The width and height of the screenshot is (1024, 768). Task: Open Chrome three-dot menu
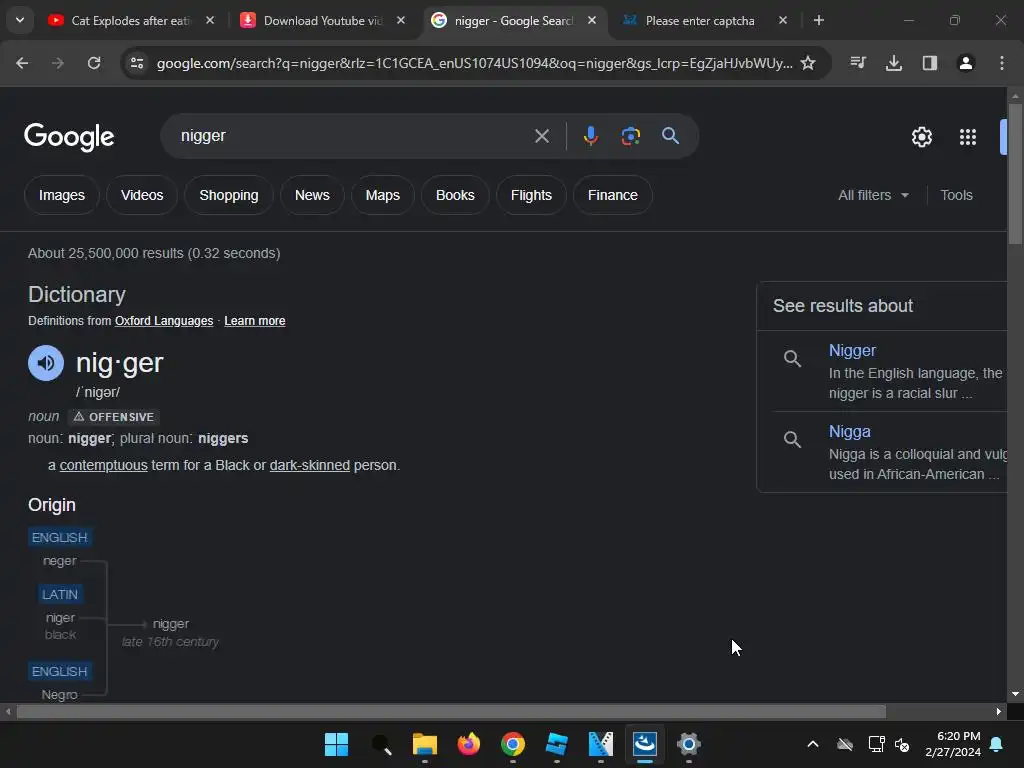point(1002,63)
